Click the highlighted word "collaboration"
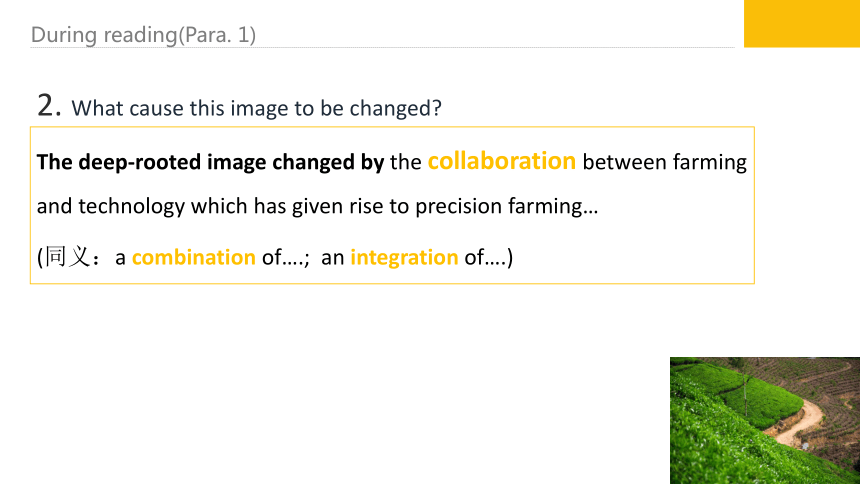860x484 pixels. point(501,161)
